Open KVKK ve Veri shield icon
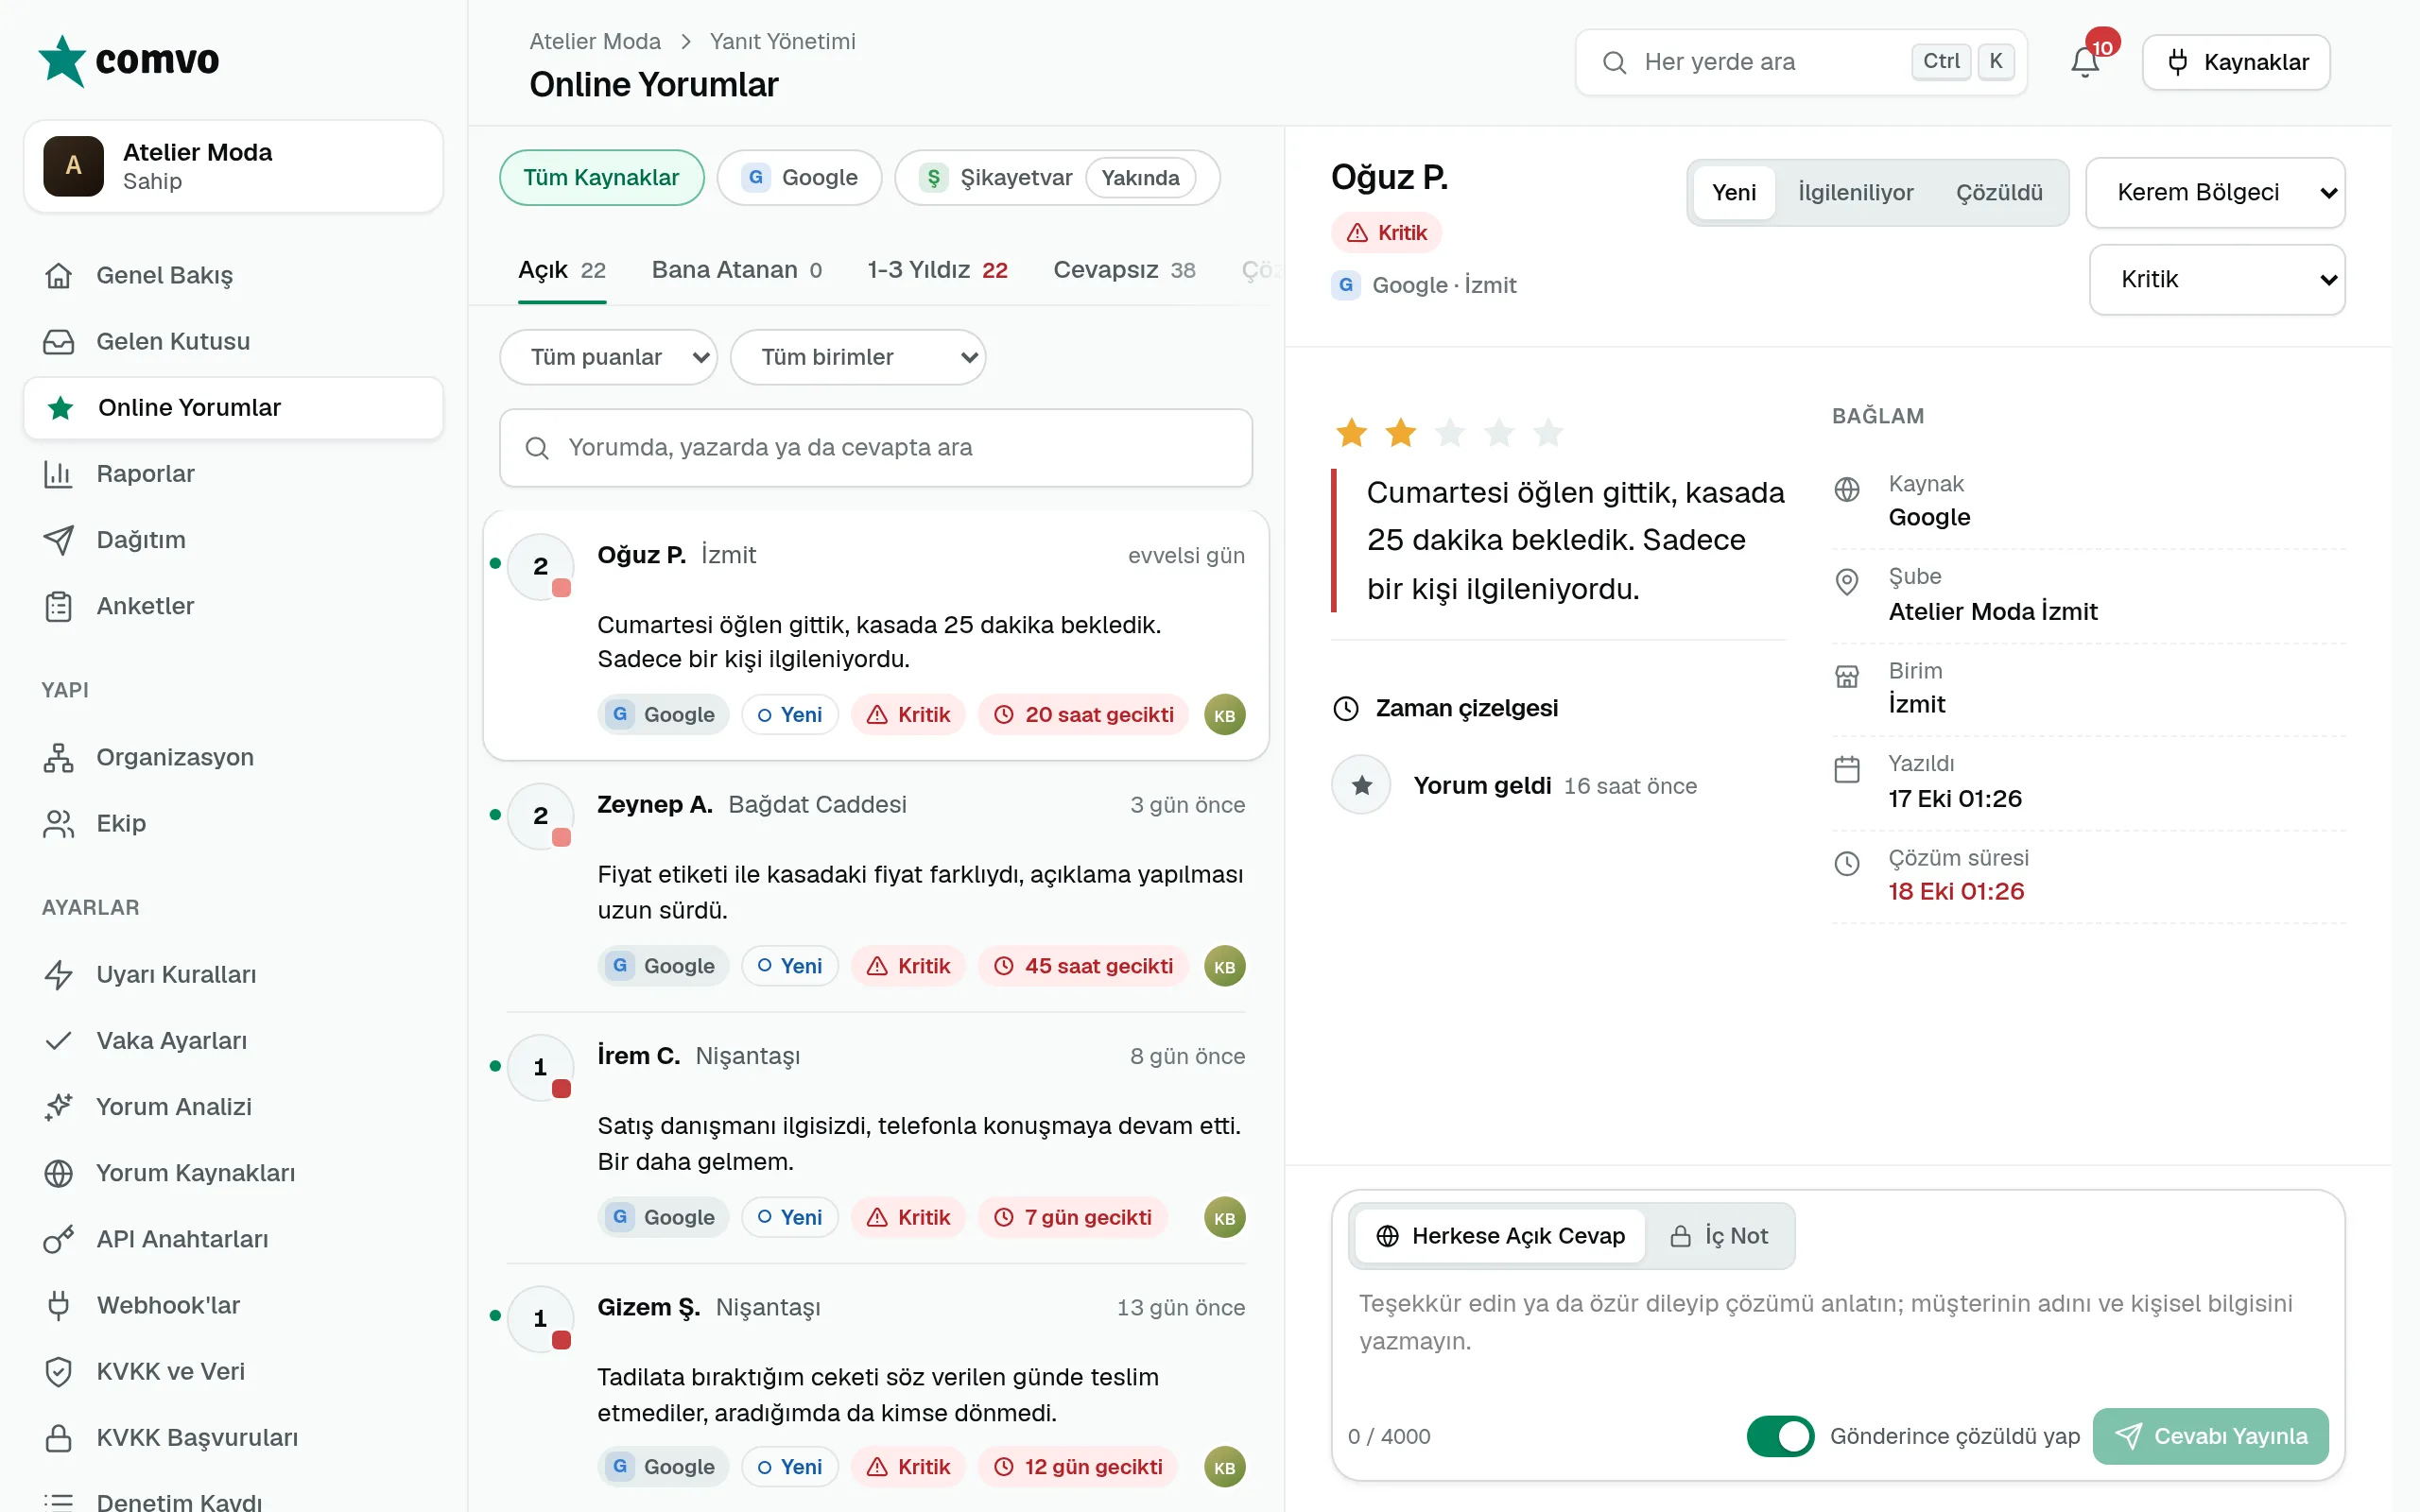2420x1512 pixels. 58,1371
